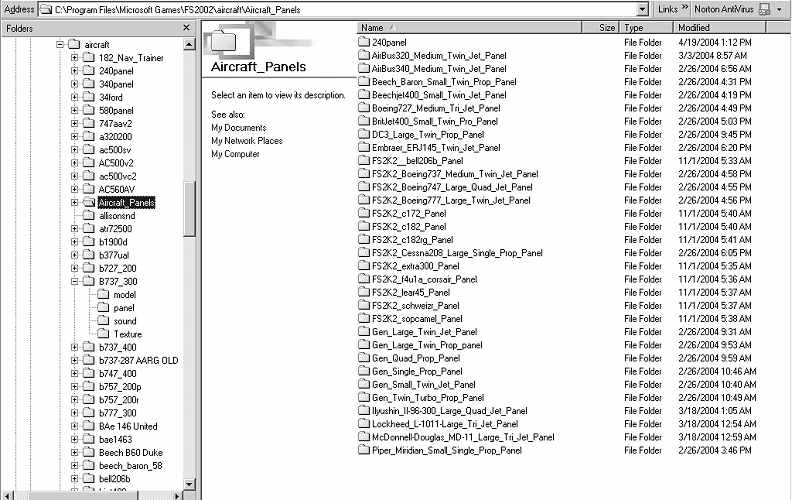This screenshot has width=792, height=500.
Task: Select the panel subfolder under B737_300
Action: [124, 308]
